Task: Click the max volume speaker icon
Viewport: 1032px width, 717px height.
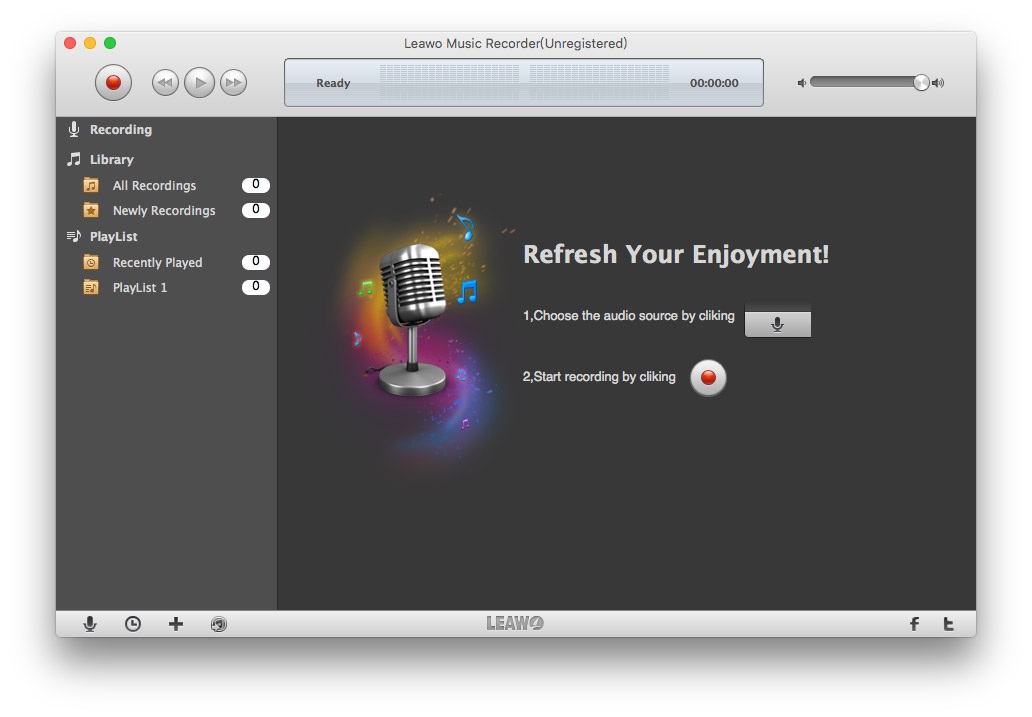Action: [x=938, y=83]
